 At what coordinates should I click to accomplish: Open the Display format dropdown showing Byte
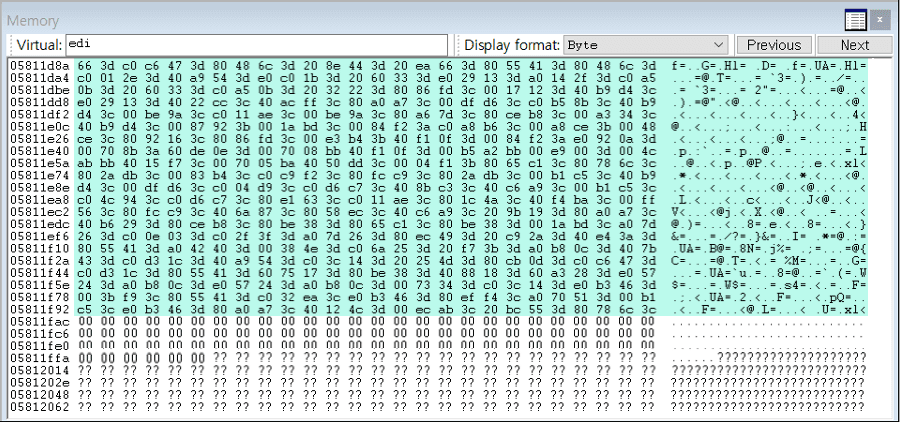coord(646,45)
